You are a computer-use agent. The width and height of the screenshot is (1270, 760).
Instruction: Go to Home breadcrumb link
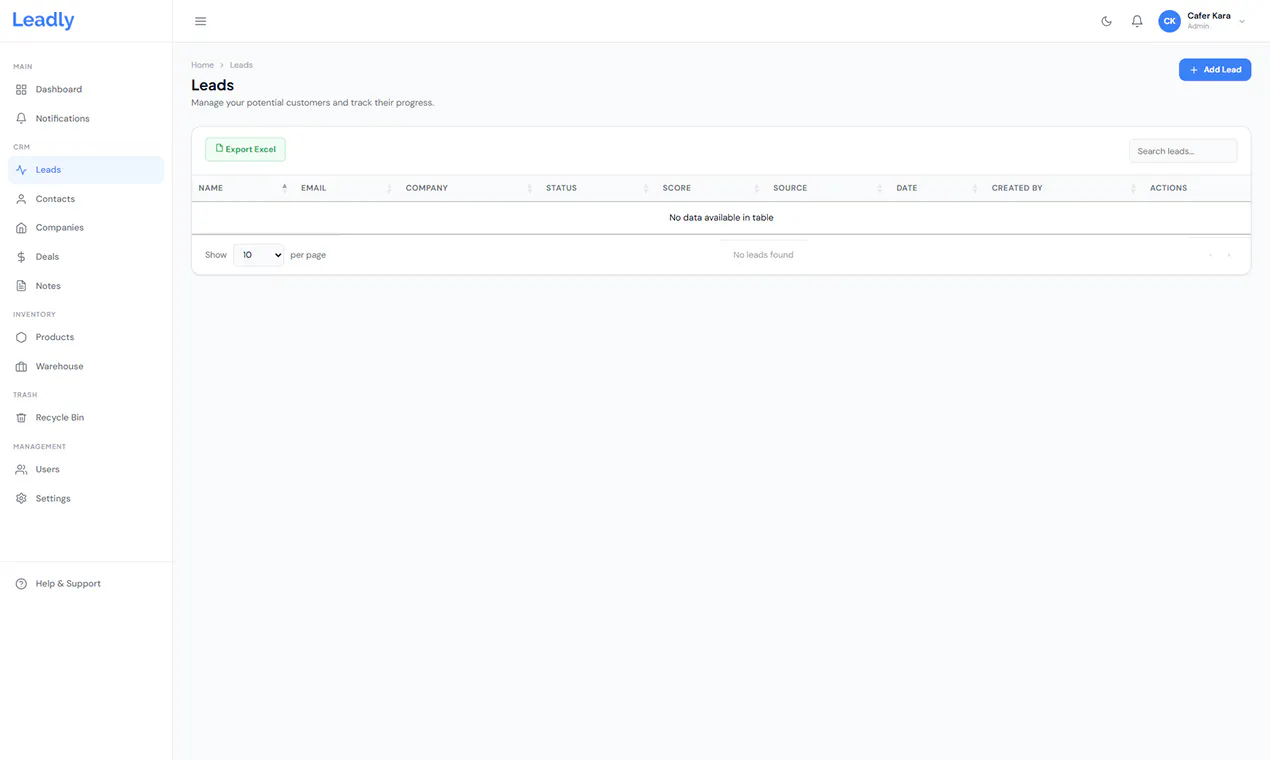[202, 65]
